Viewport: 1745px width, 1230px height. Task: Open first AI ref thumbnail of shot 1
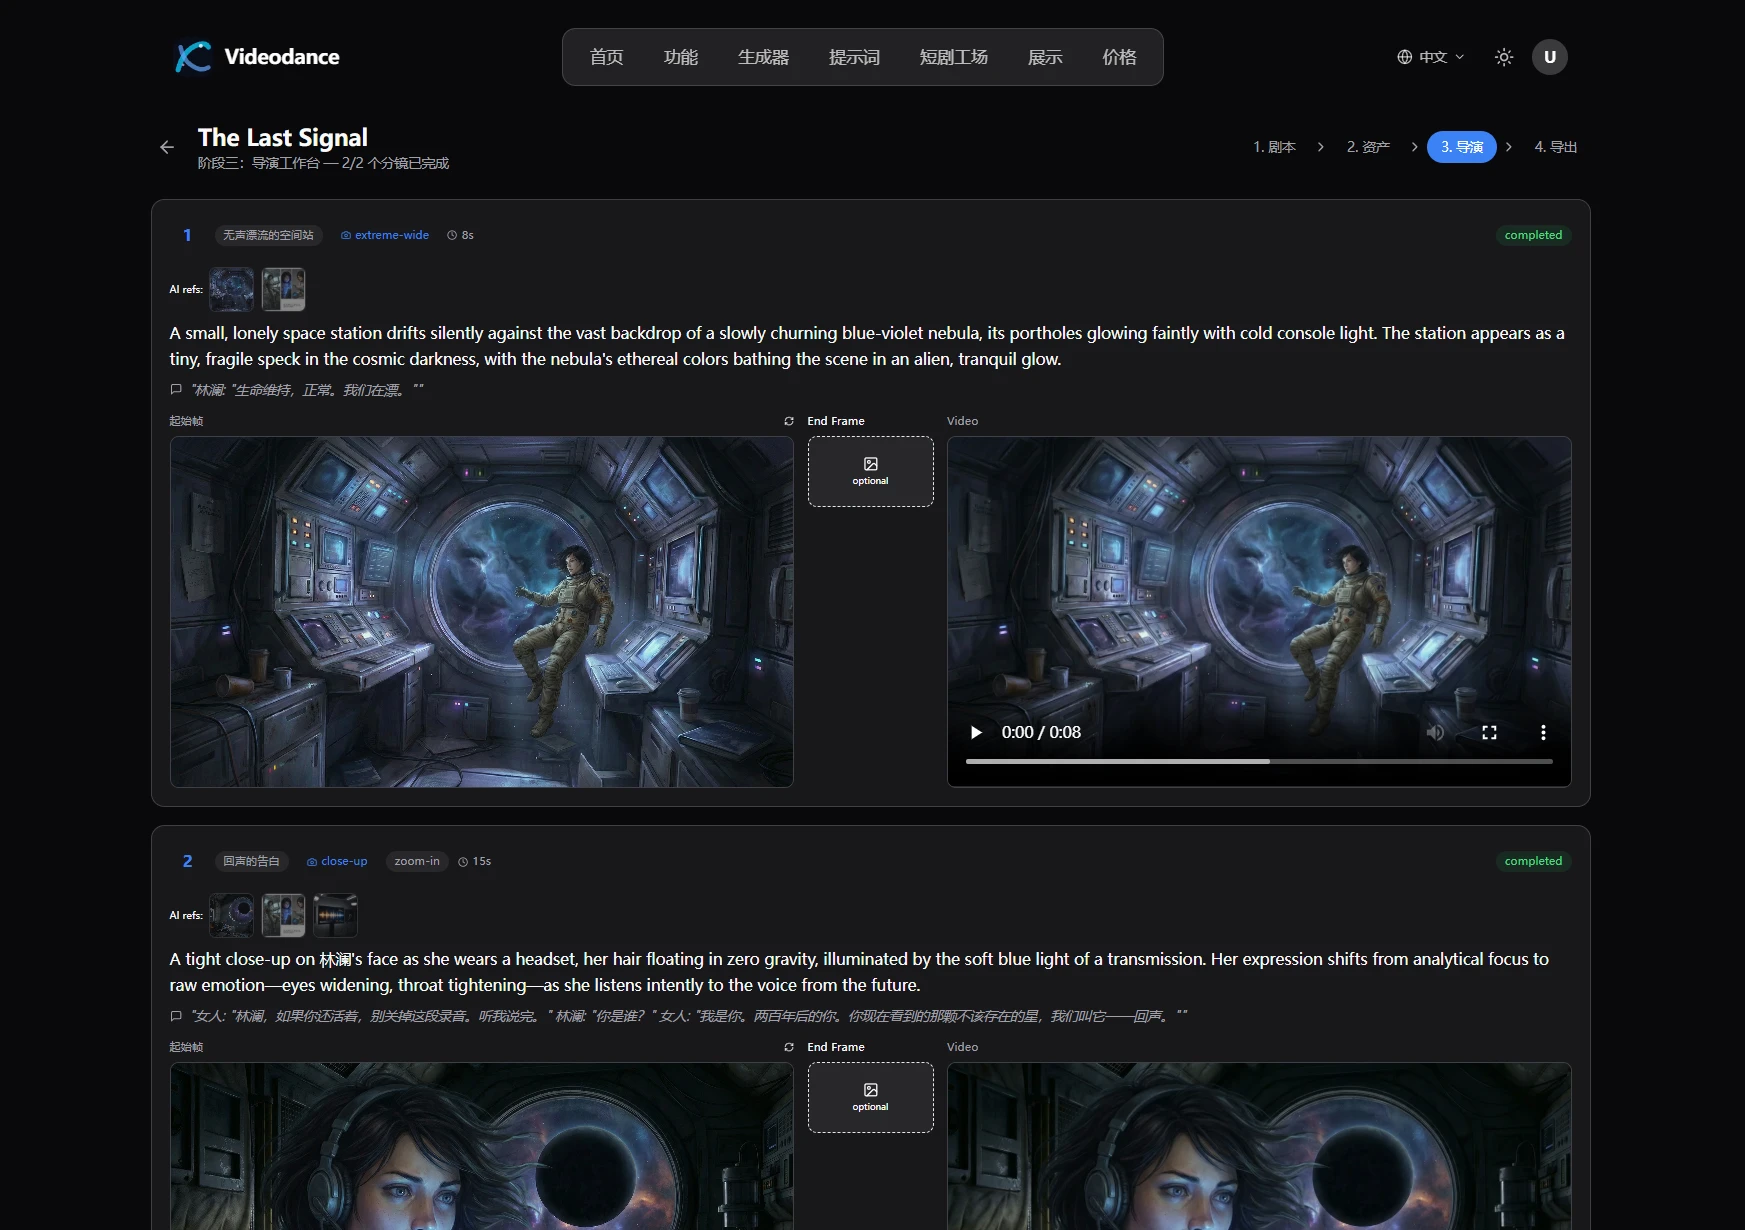(x=231, y=289)
